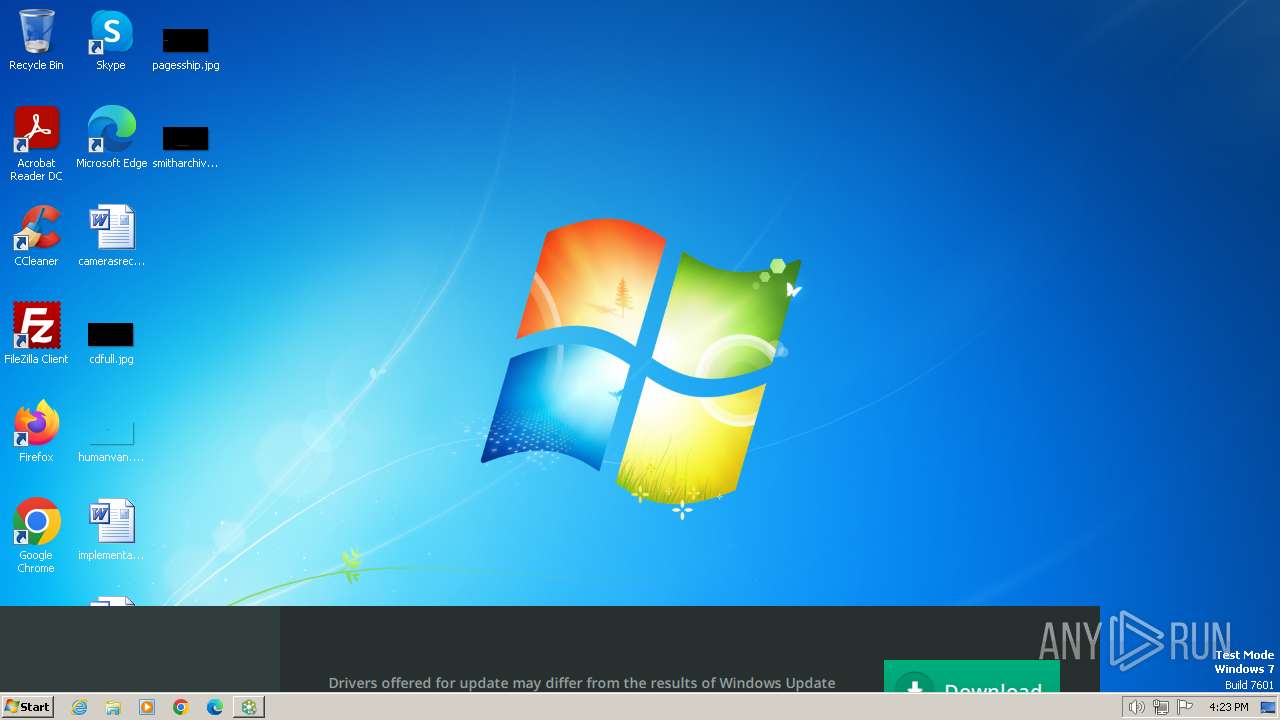Click the green Download button
This screenshot has height=720, width=1280.
972,677
